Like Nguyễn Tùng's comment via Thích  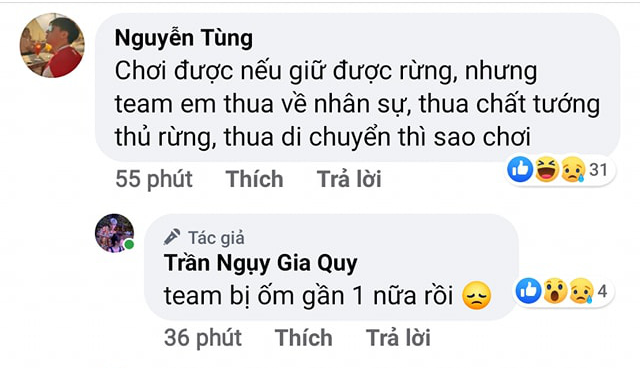click(255, 179)
